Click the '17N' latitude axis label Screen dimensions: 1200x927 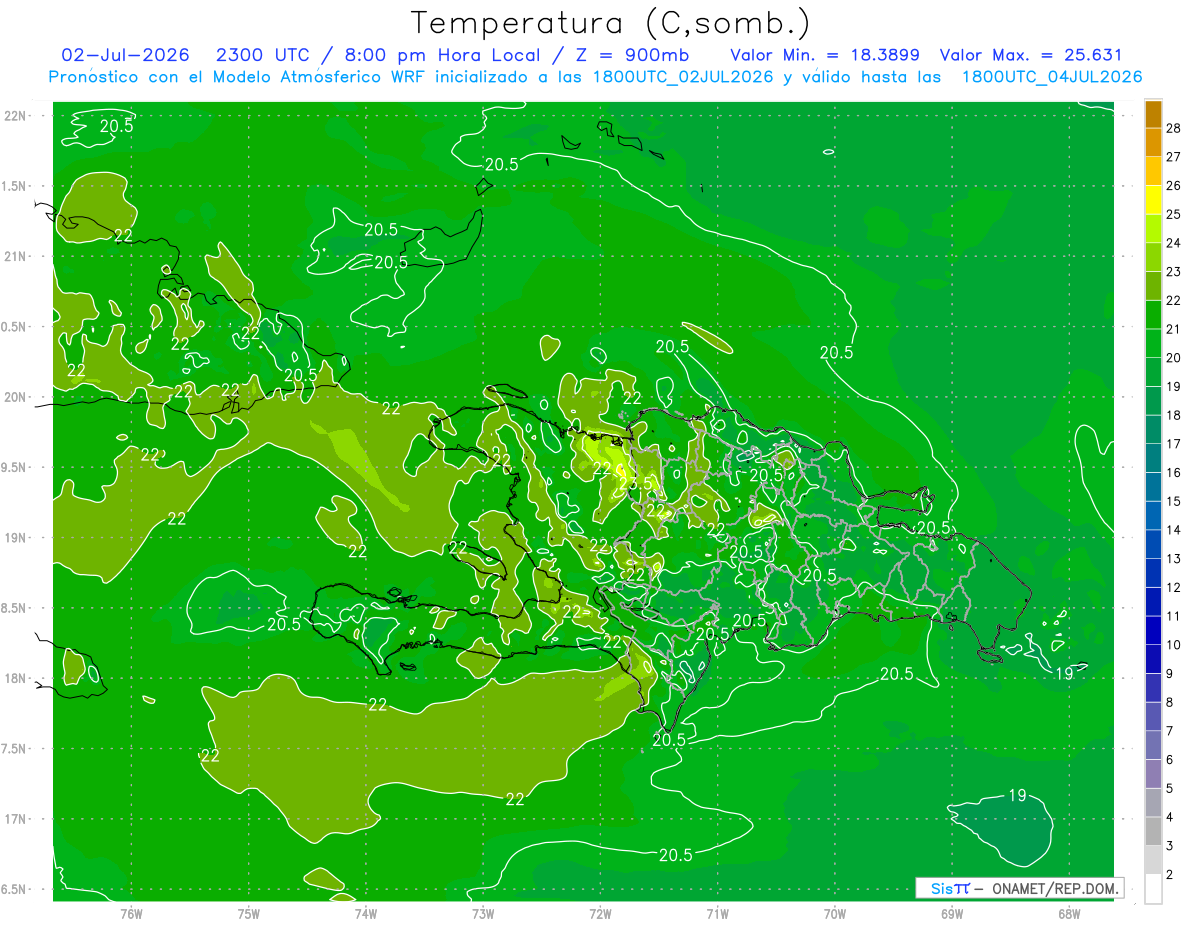pyautogui.click(x=16, y=819)
